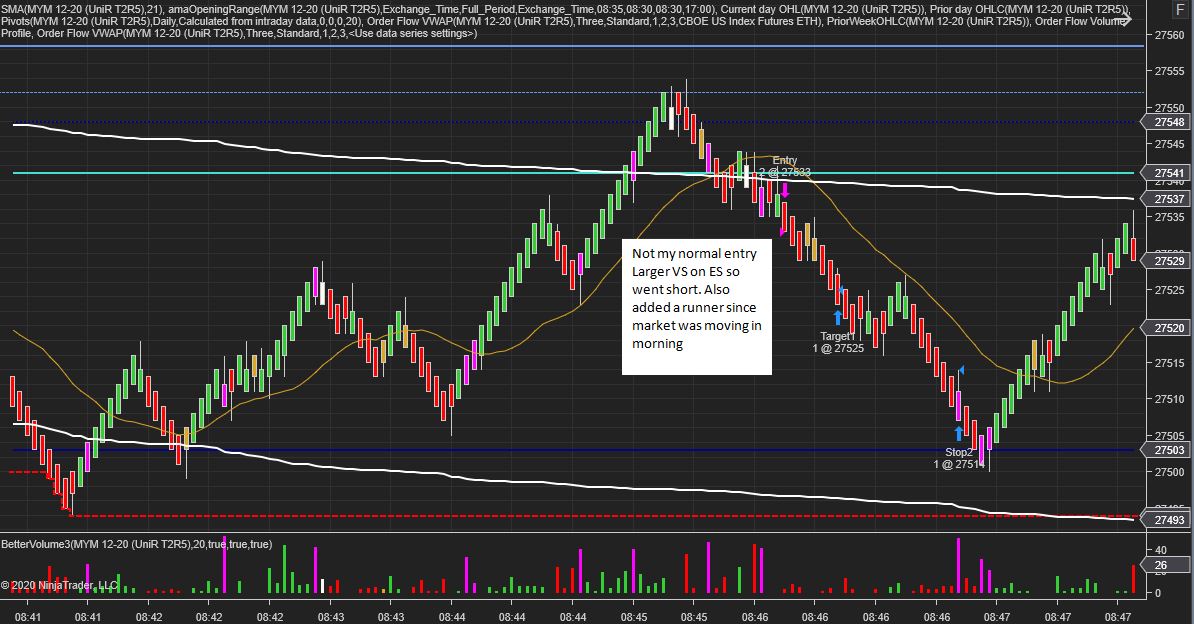Select the blue up arrow above Stop2 label

[x=959, y=434]
